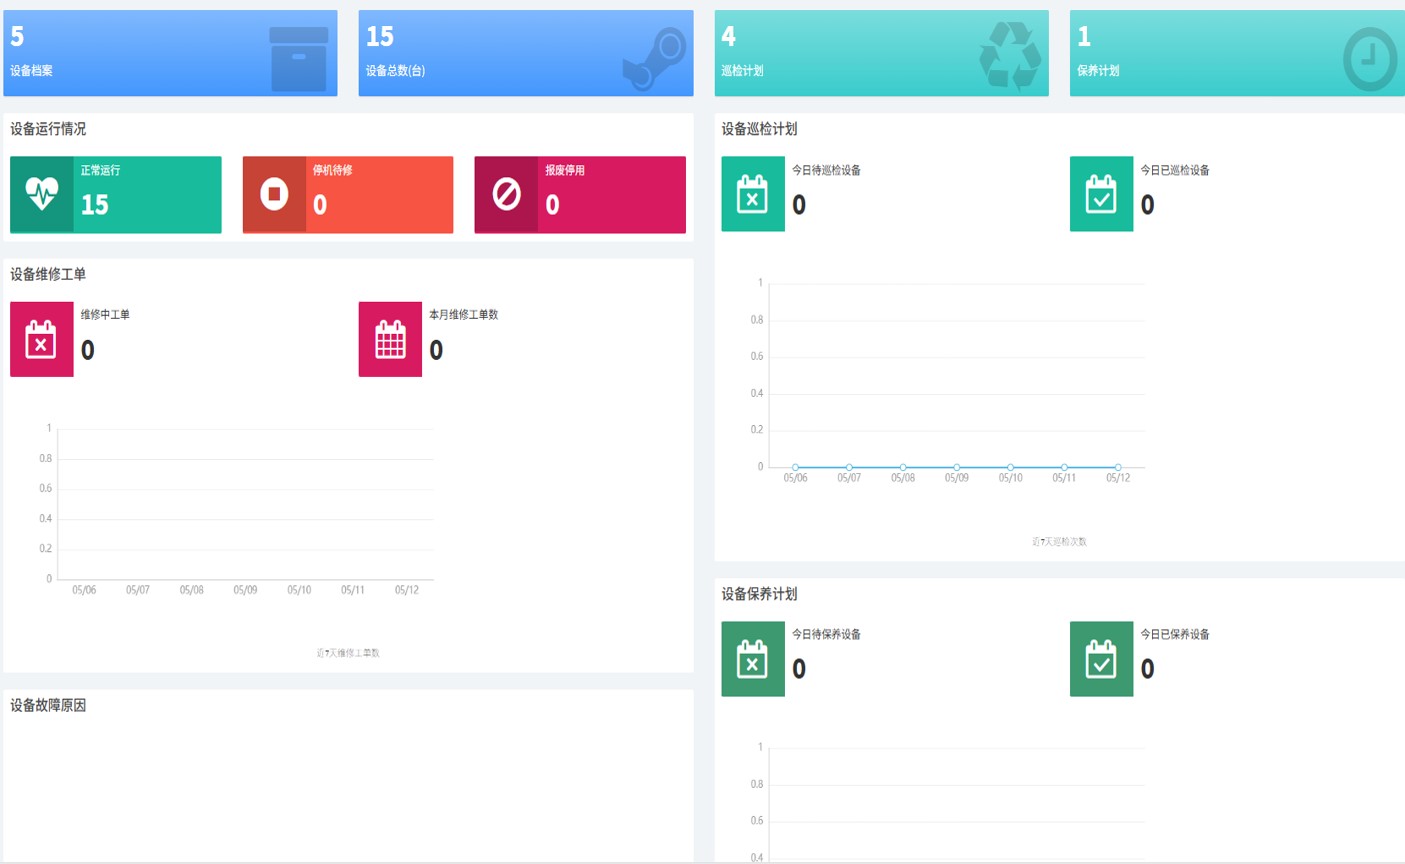1405x864 pixels.
Task: Click the calendar-x icon for 今日待保养设备
Action: 752,659
